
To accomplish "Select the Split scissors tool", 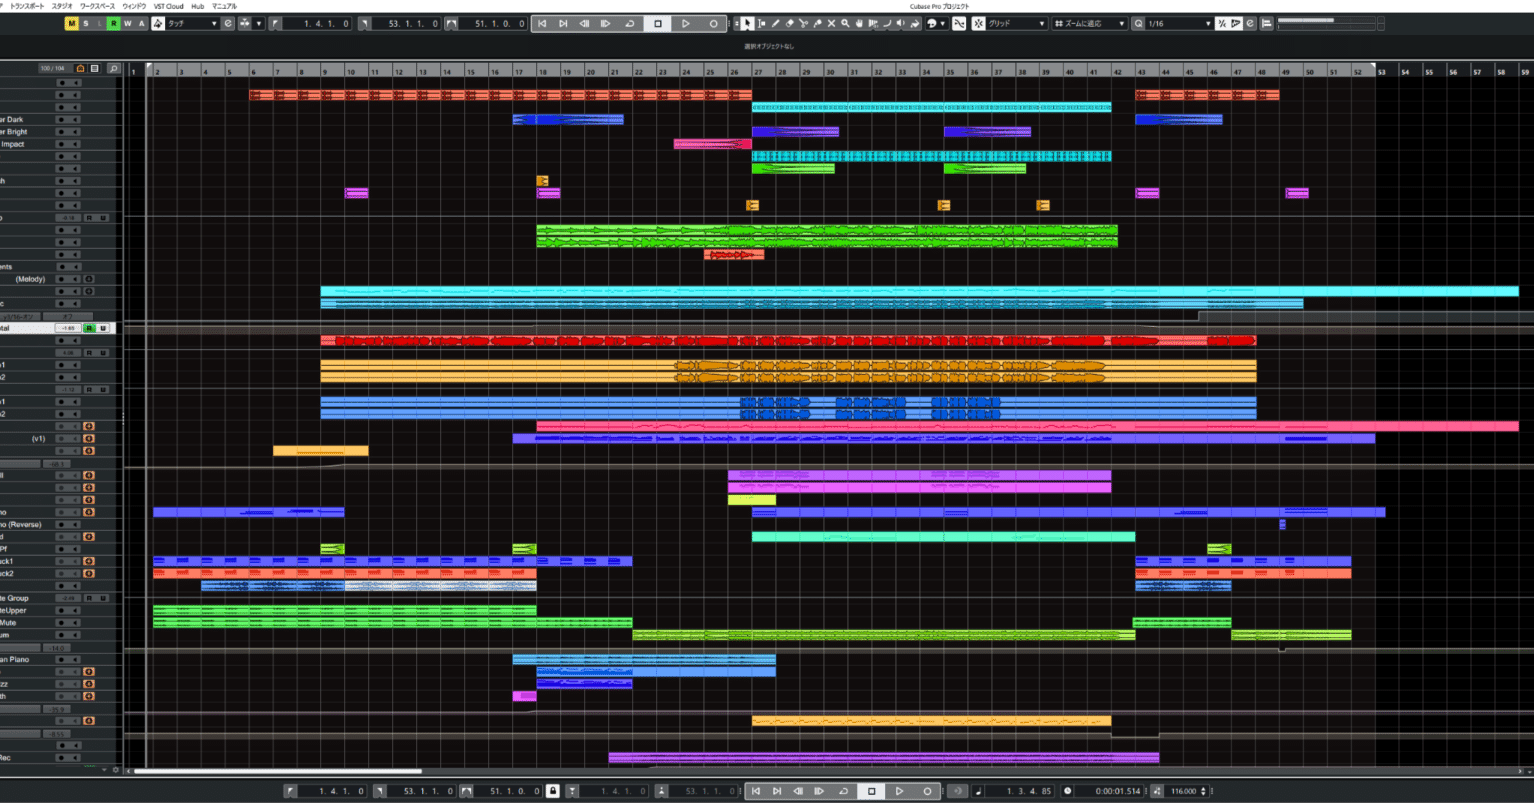I will pos(804,23).
